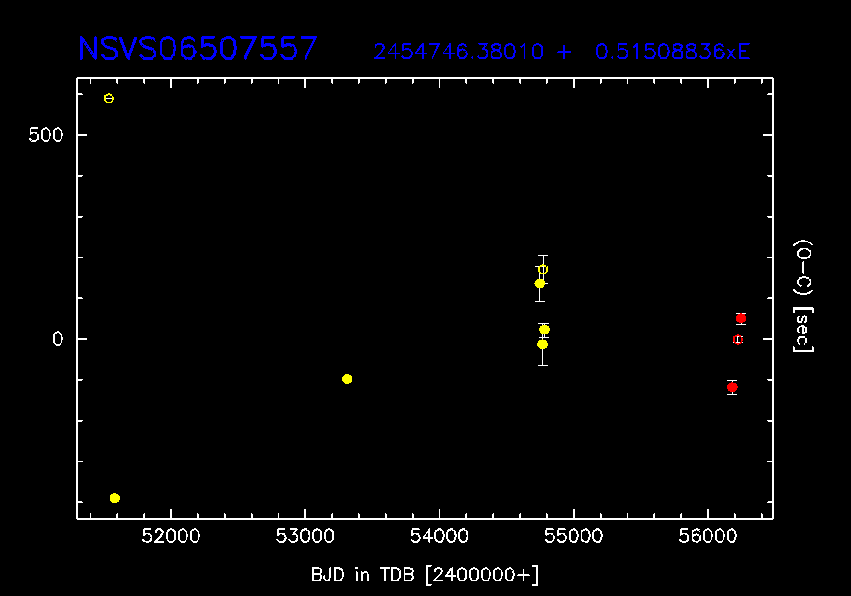851x596 pixels.
Task: Click the lowest yellow point near BJD 54800
Action: (x=543, y=344)
